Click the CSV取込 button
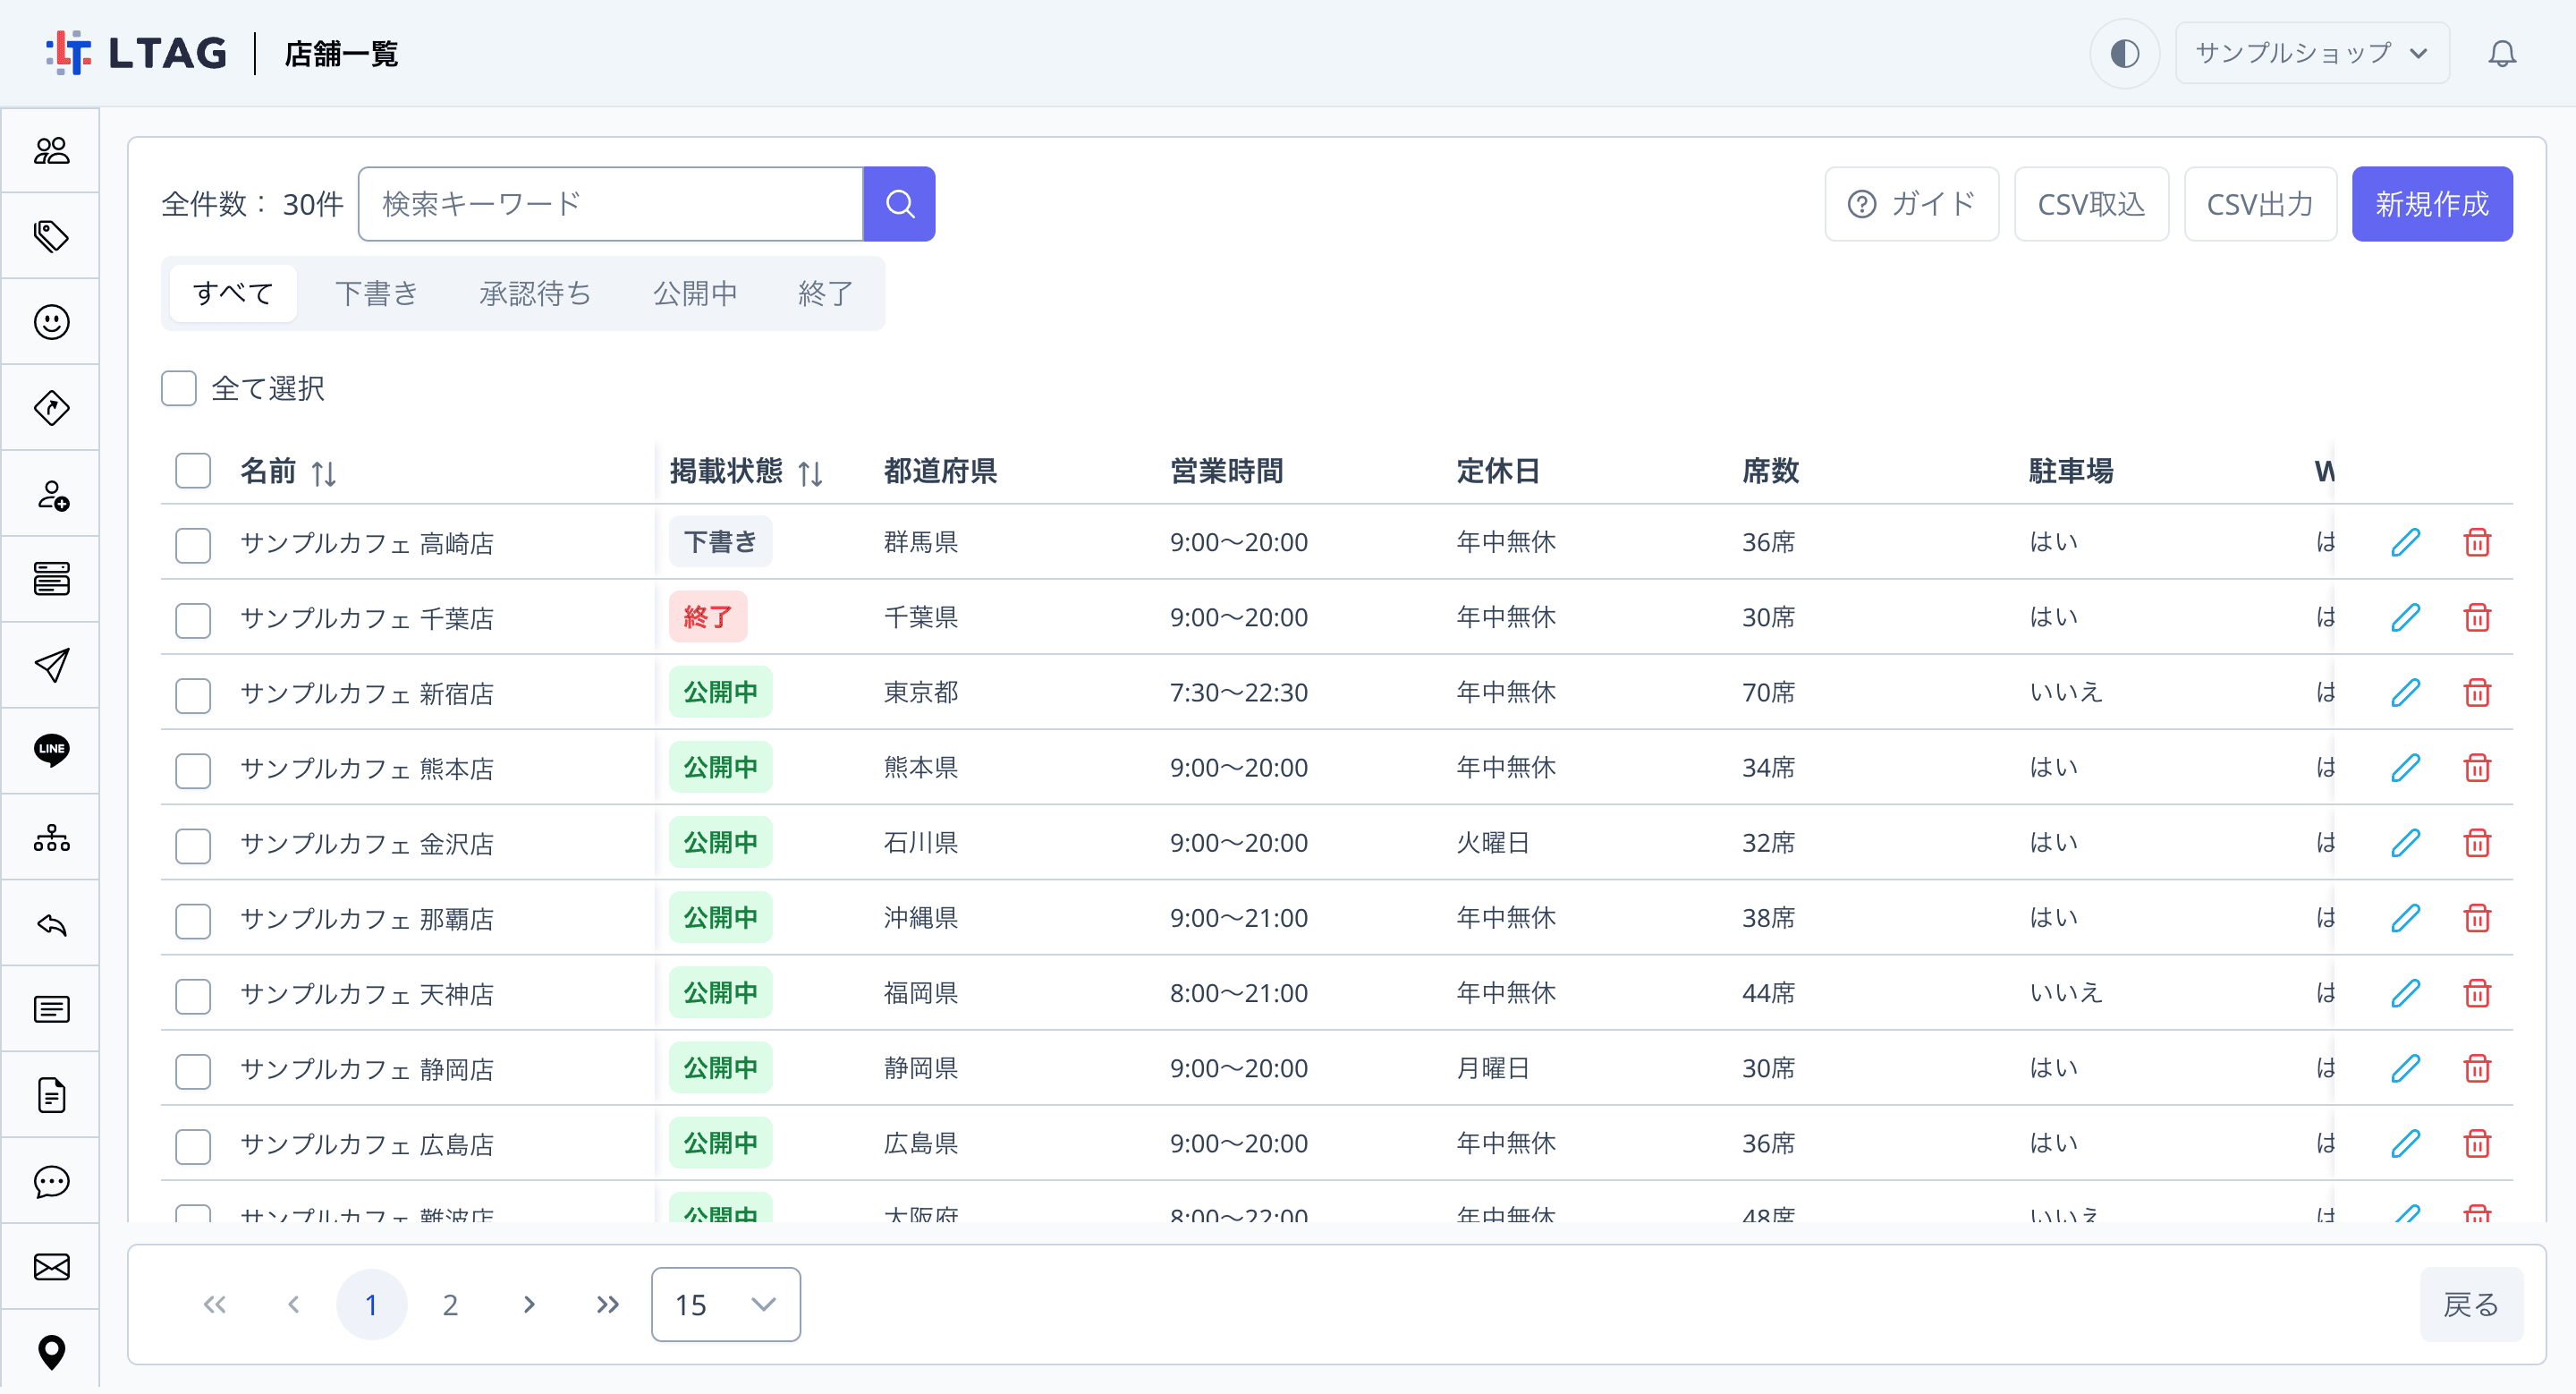Screen dimensions: 2576x1394 pyautogui.click(x=2090, y=204)
